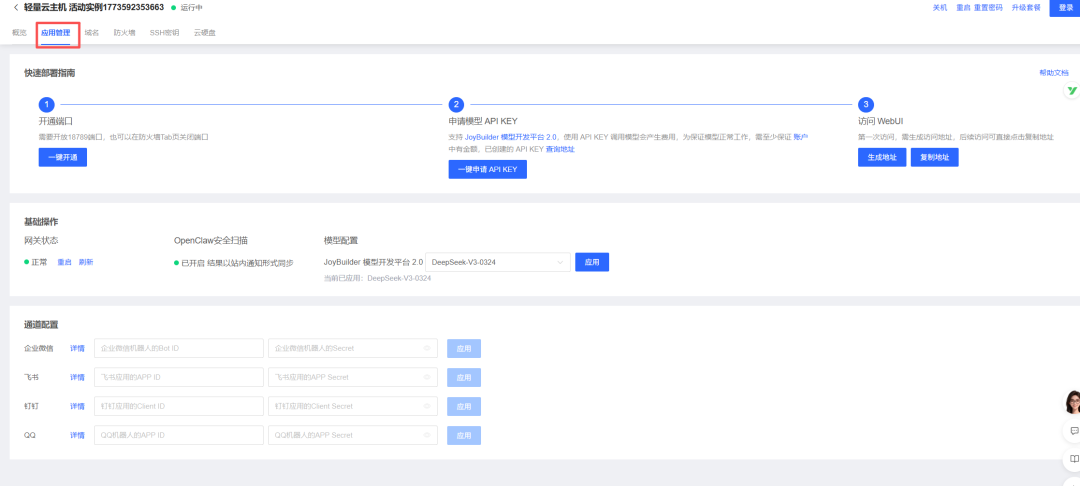The image size is (1080, 486).
Task: Focus the 飞书 APP Secret field
Action: click(x=353, y=377)
